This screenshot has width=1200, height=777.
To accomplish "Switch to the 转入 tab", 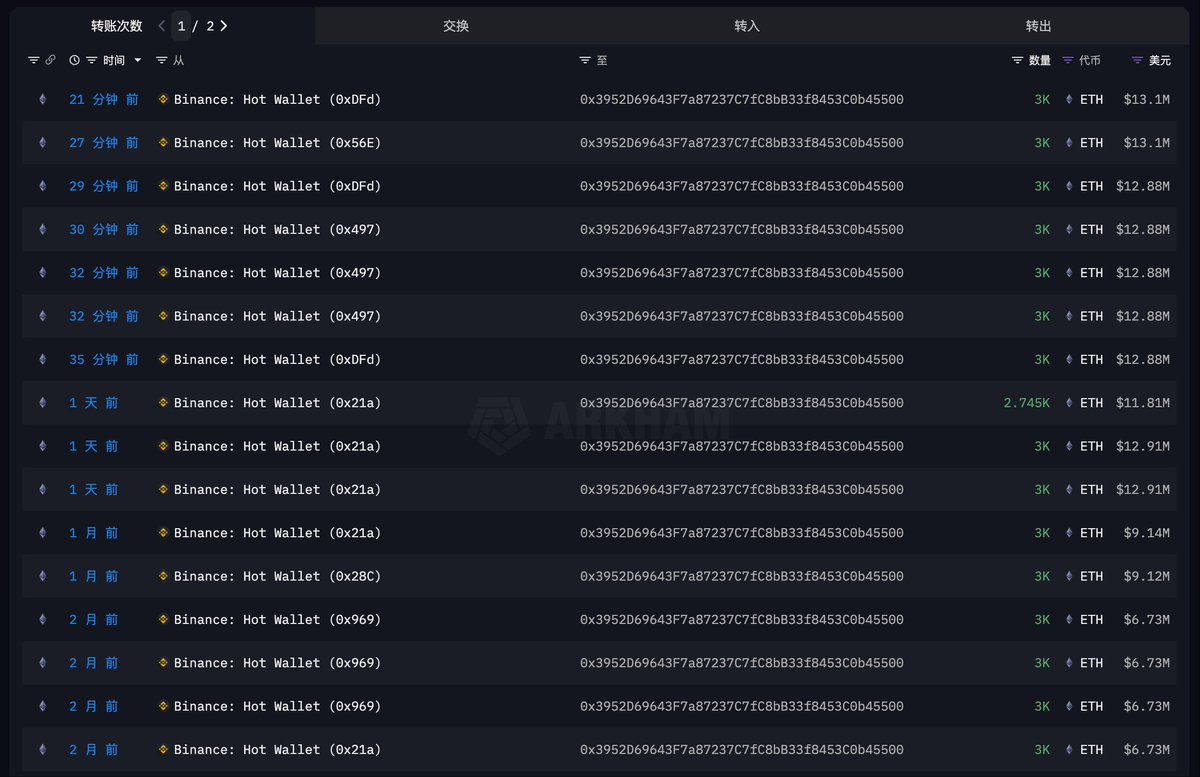I will (747, 26).
